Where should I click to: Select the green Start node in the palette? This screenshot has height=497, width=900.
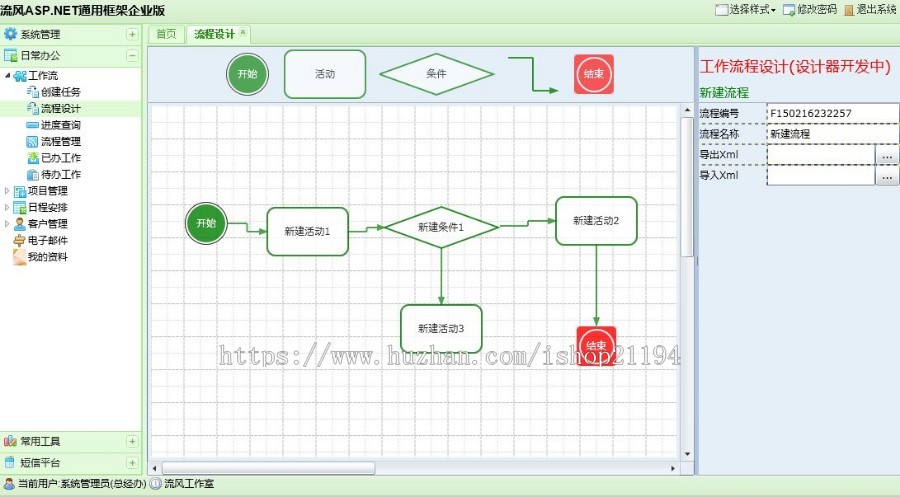click(x=247, y=74)
